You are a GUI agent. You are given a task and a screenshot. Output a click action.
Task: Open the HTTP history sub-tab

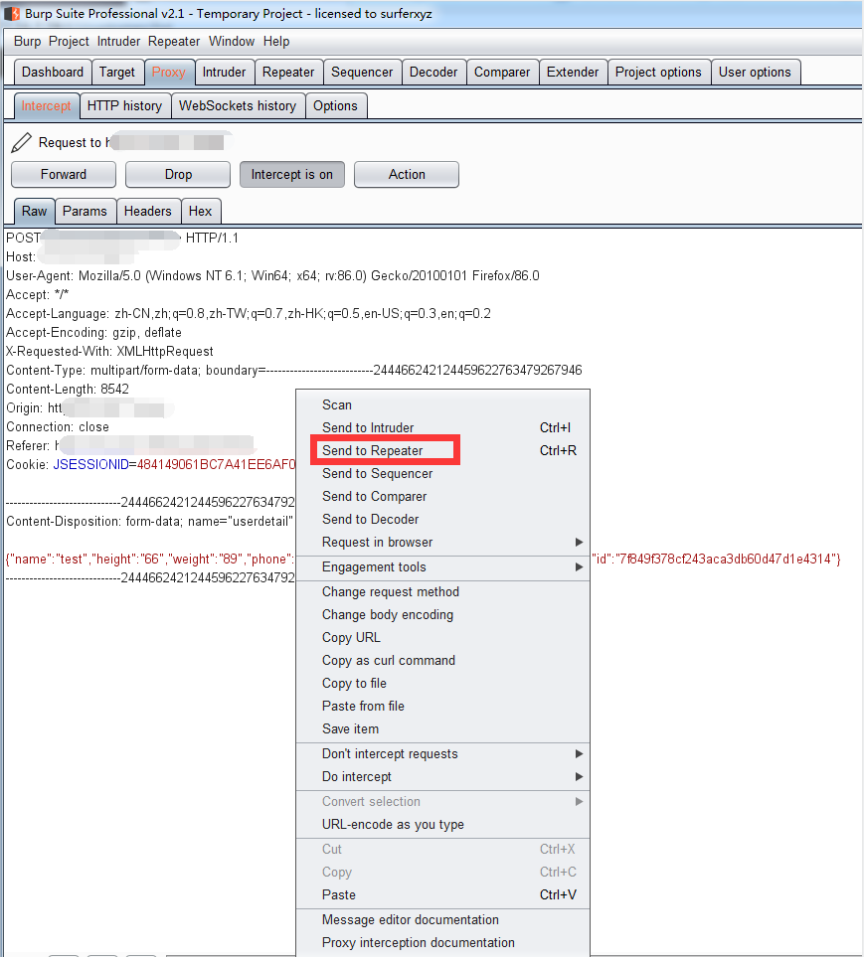[124, 106]
